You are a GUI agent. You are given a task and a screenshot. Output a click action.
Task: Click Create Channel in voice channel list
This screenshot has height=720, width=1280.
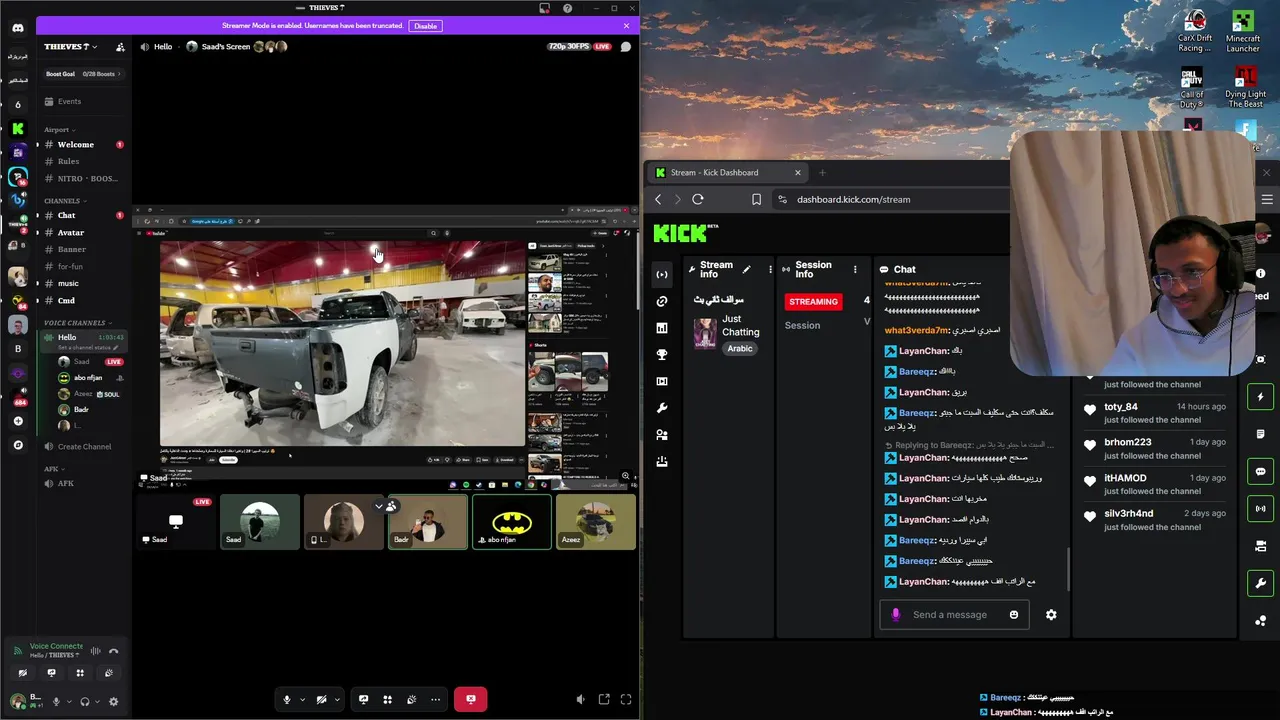click(84, 447)
